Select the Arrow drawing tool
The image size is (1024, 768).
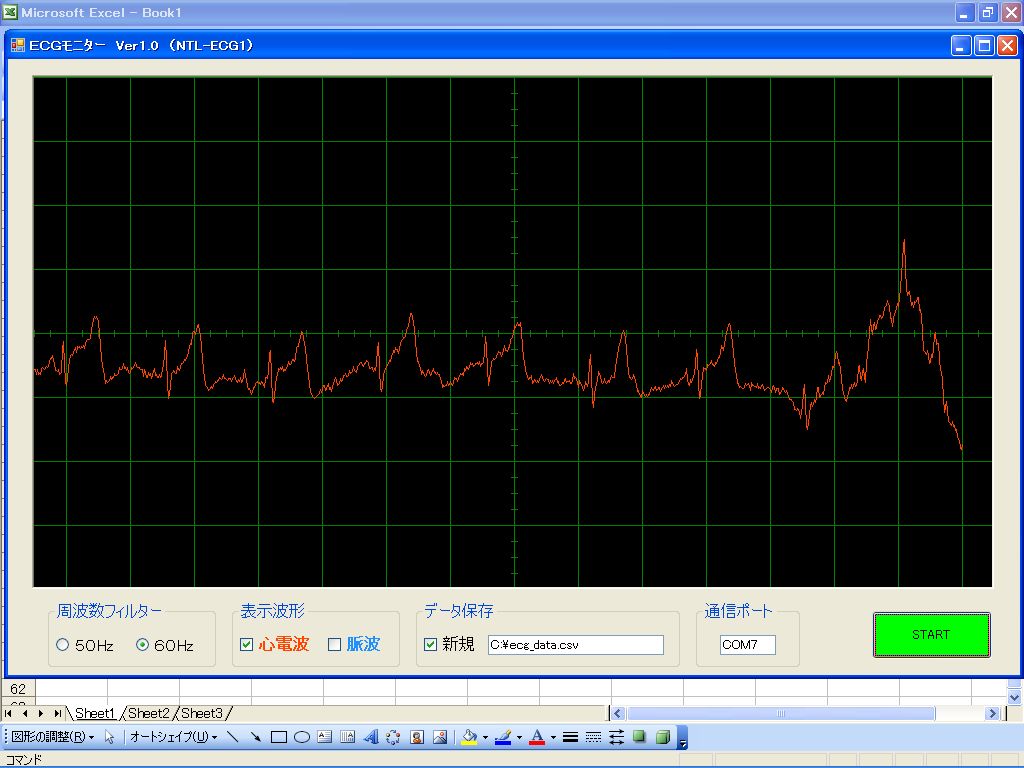255,737
